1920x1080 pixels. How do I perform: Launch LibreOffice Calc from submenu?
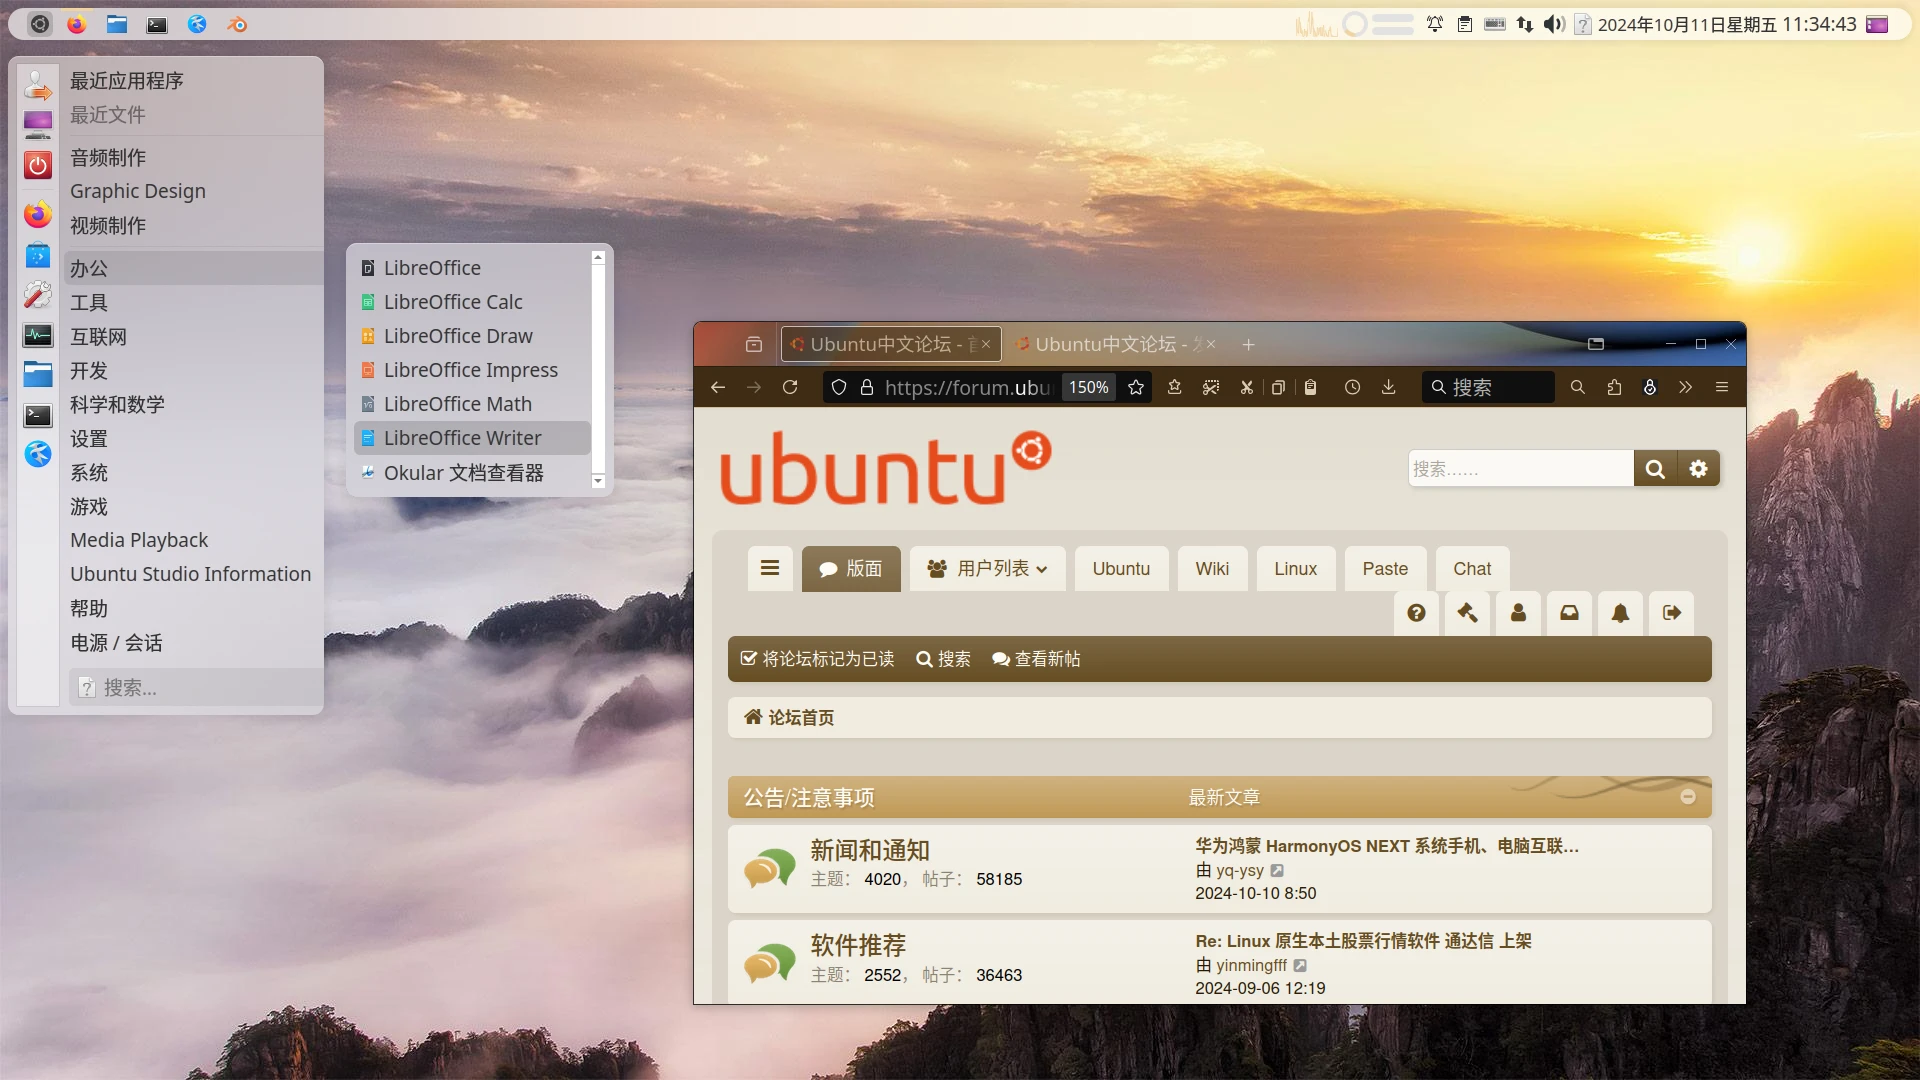472,302
